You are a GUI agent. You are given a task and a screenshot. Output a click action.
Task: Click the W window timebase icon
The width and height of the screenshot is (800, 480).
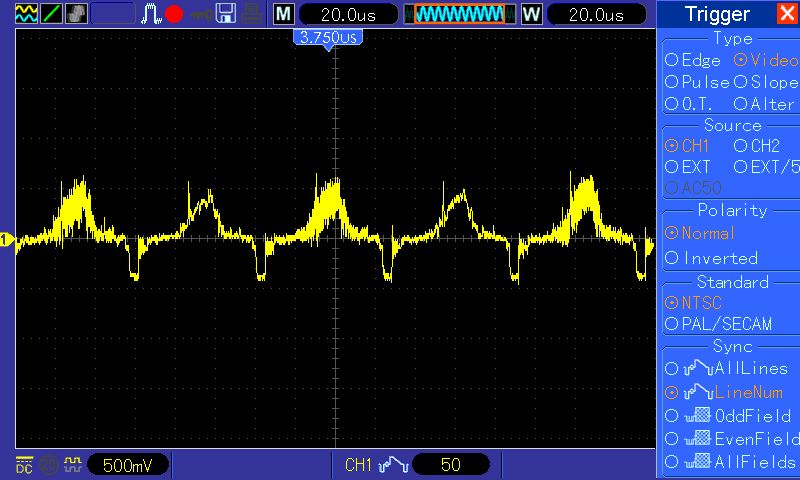click(531, 14)
